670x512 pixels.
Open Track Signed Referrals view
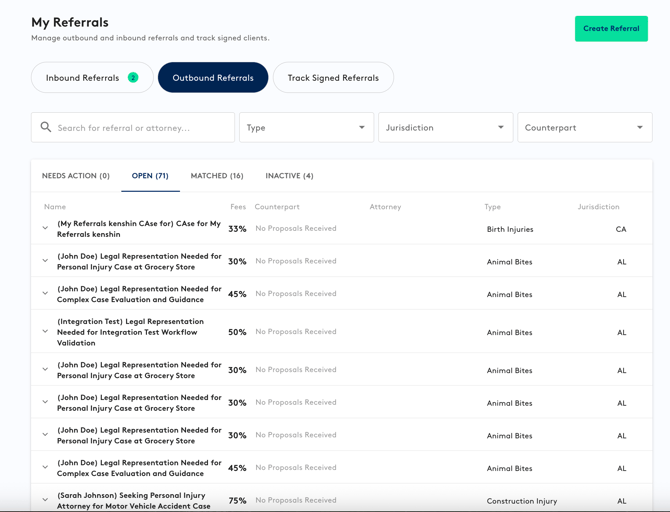[x=333, y=78]
